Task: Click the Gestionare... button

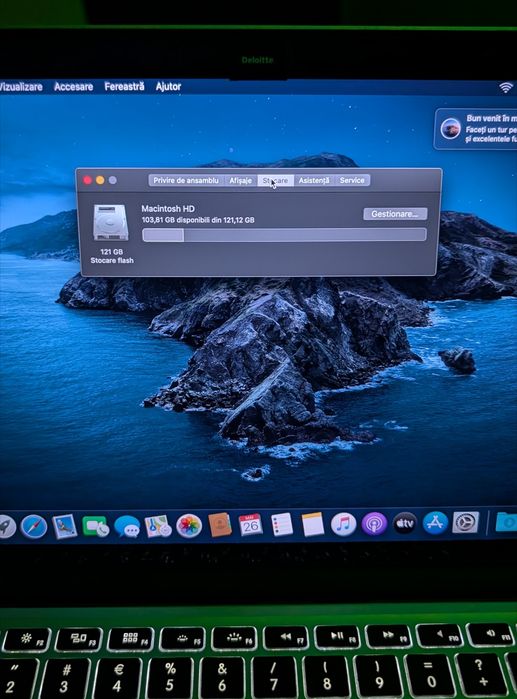Action: point(395,214)
